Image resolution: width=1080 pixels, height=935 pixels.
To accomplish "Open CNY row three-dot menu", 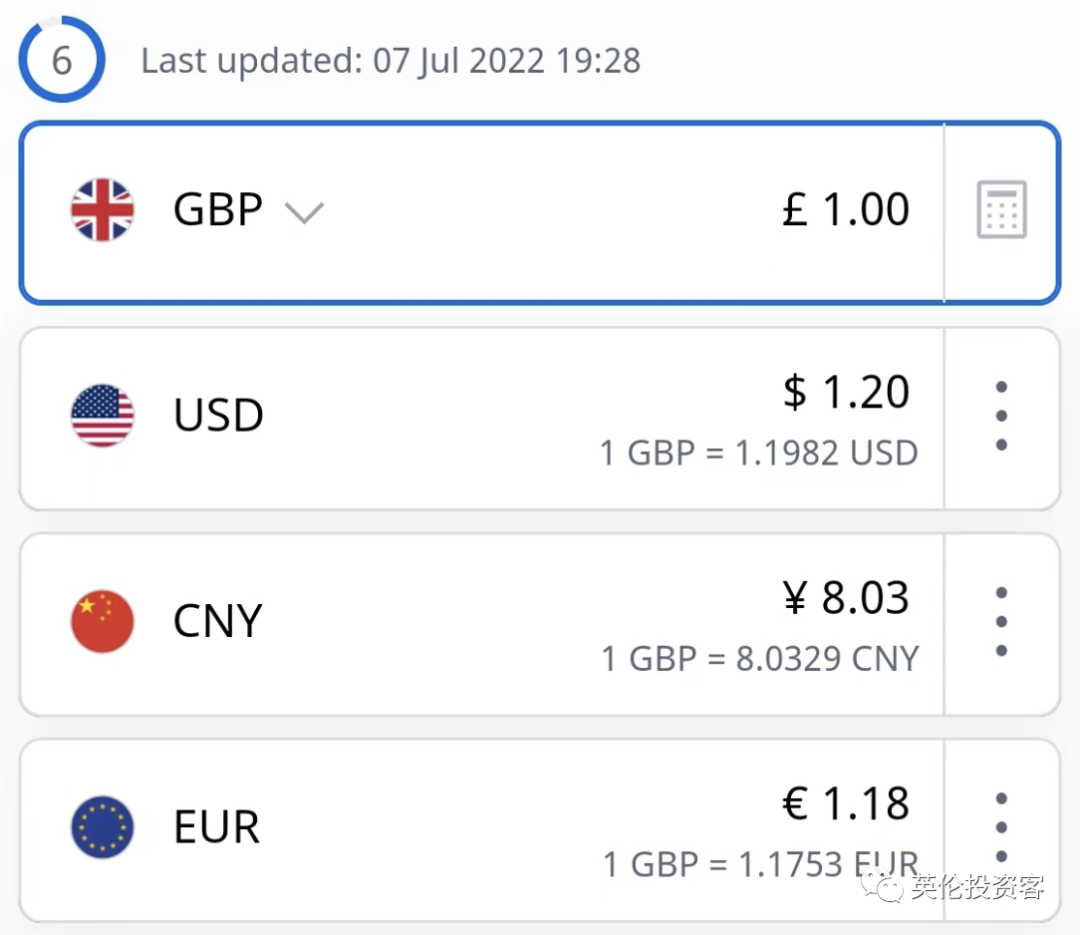I will (x=1001, y=622).
